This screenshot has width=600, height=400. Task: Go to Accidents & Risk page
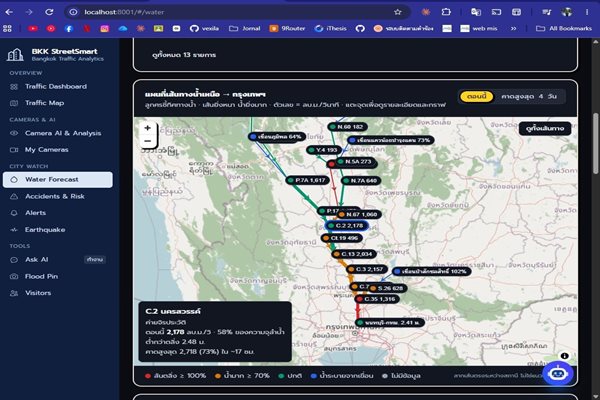click(x=55, y=196)
